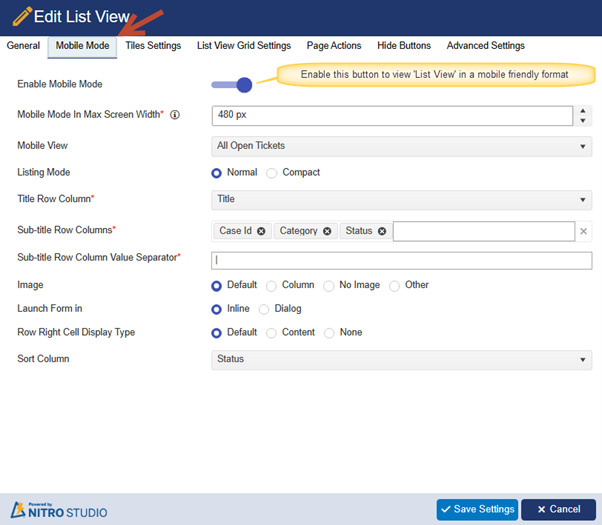The height and width of the screenshot is (525, 602).
Task: Switch to the Tiles Settings tab
Action: (153, 46)
